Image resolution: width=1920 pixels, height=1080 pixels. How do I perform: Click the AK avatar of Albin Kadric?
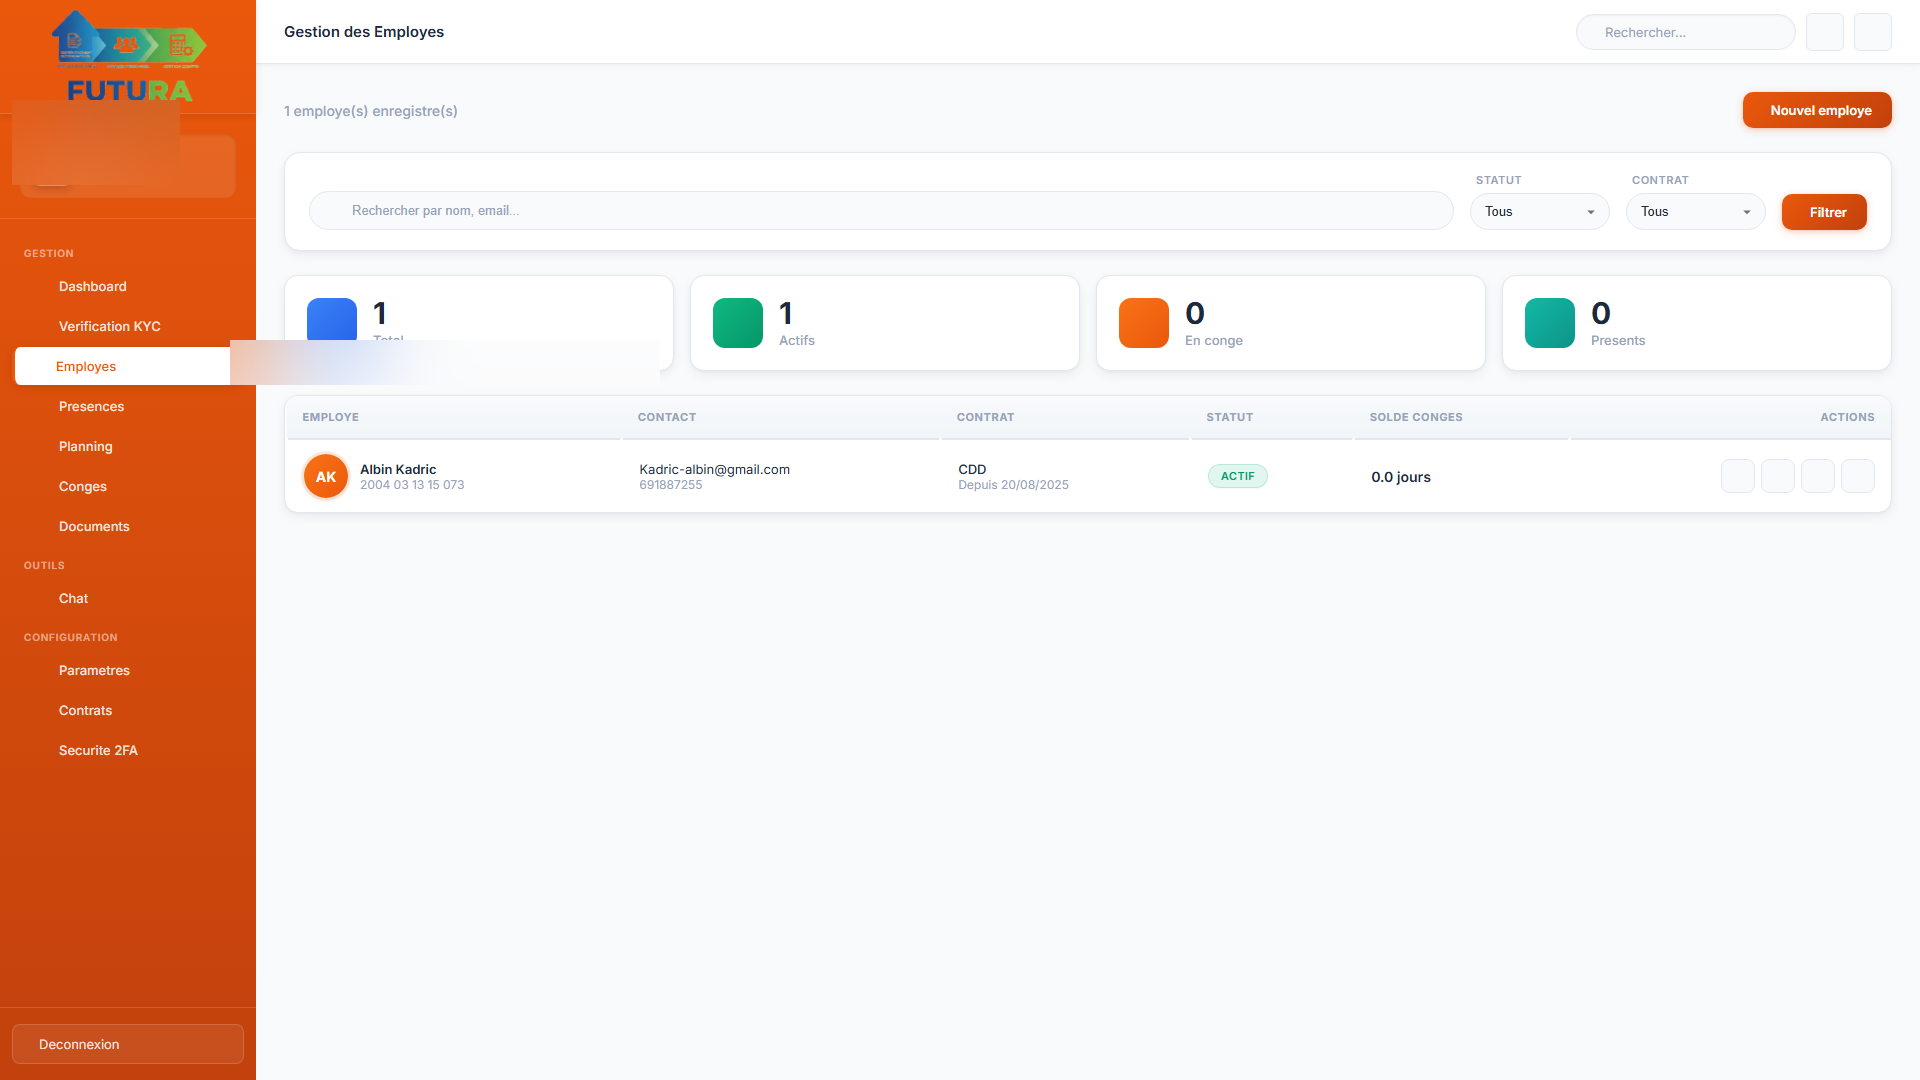326,477
